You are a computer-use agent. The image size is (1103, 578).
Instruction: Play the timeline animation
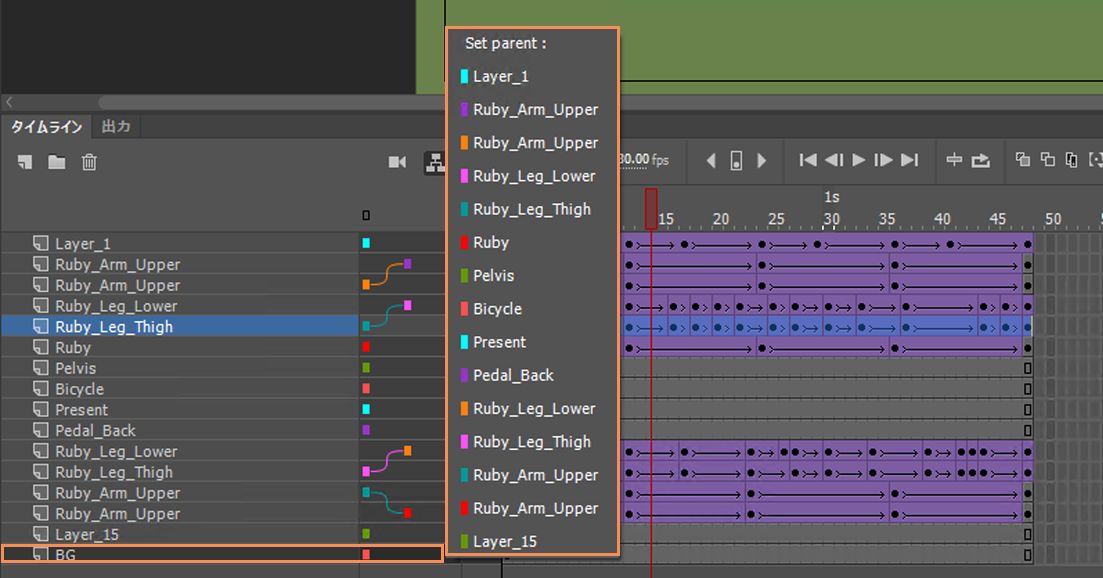[858, 160]
